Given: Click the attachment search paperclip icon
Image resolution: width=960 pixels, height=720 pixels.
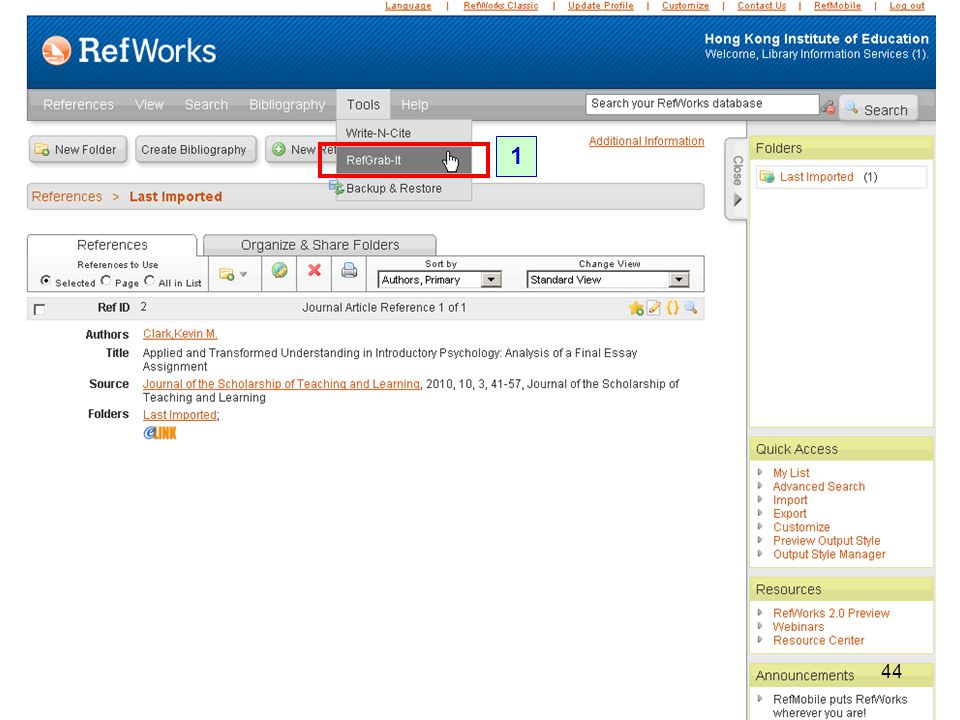Looking at the screenshot, I should 828,107.
